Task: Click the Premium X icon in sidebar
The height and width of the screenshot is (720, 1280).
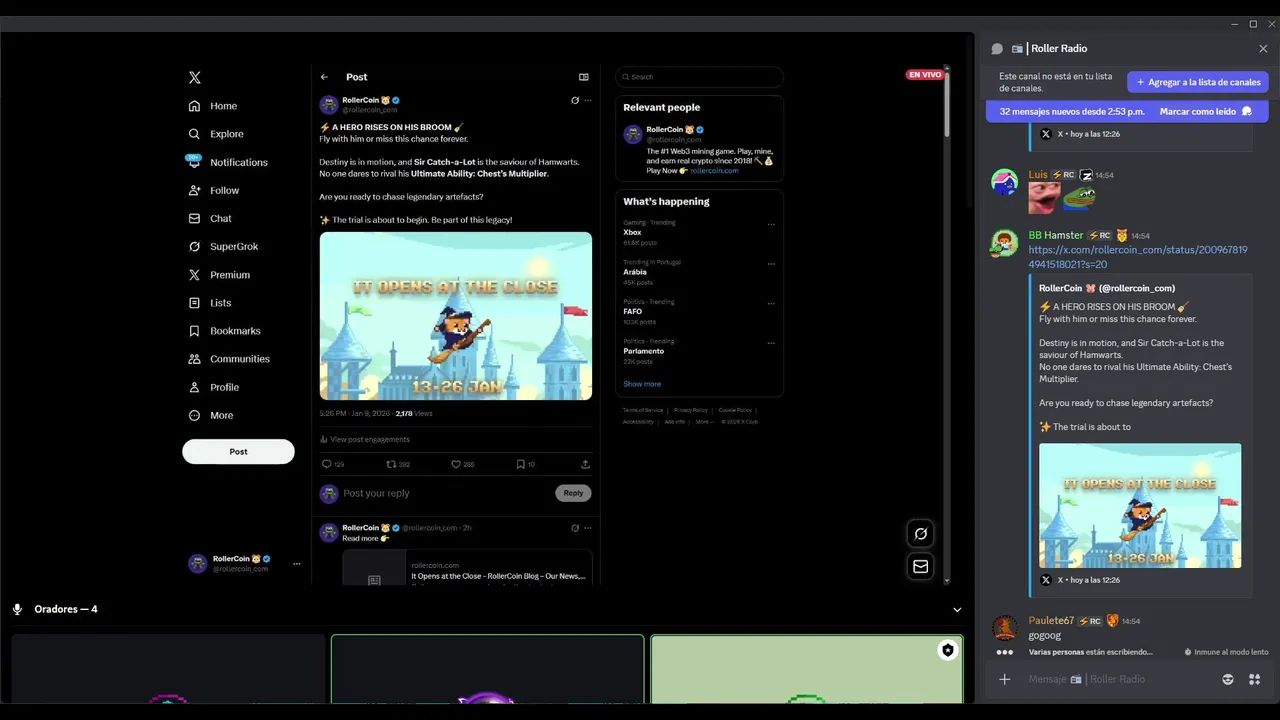Action: pos(194,275)
